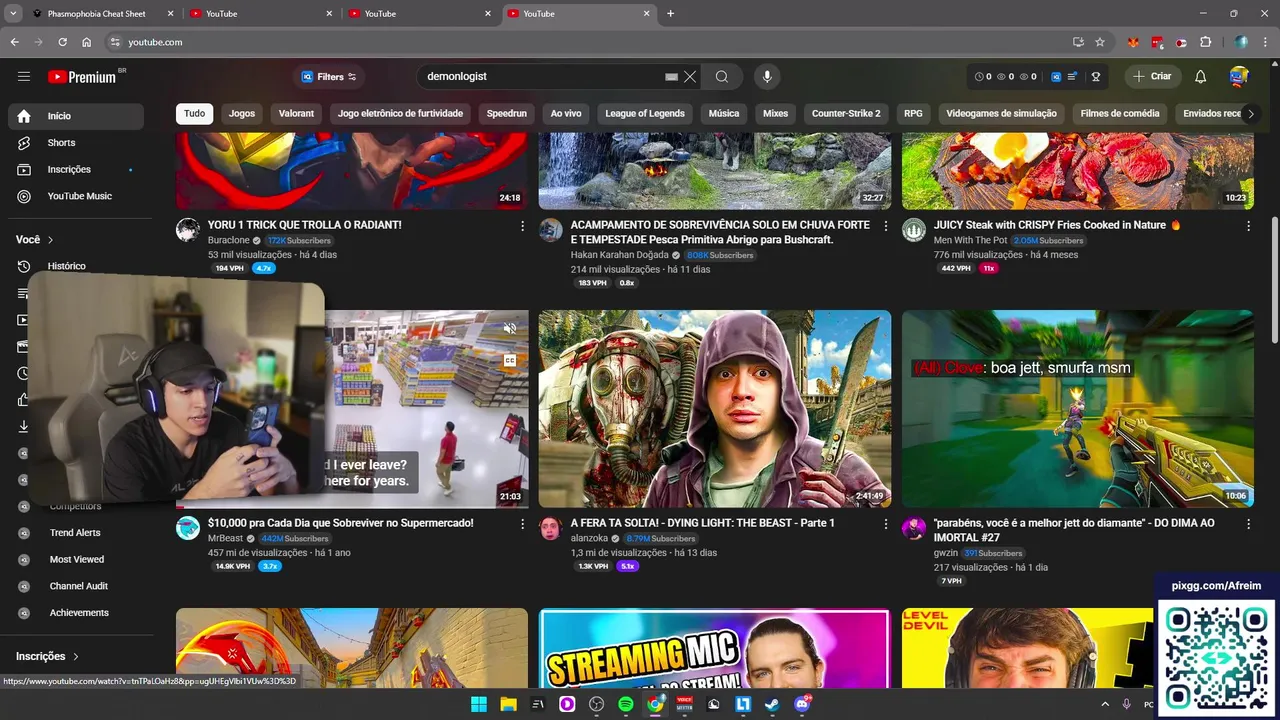Click the MetaMask fox extension
Image resolution: width=1280 pixels, height=720 pixels.
[1134, 42]
